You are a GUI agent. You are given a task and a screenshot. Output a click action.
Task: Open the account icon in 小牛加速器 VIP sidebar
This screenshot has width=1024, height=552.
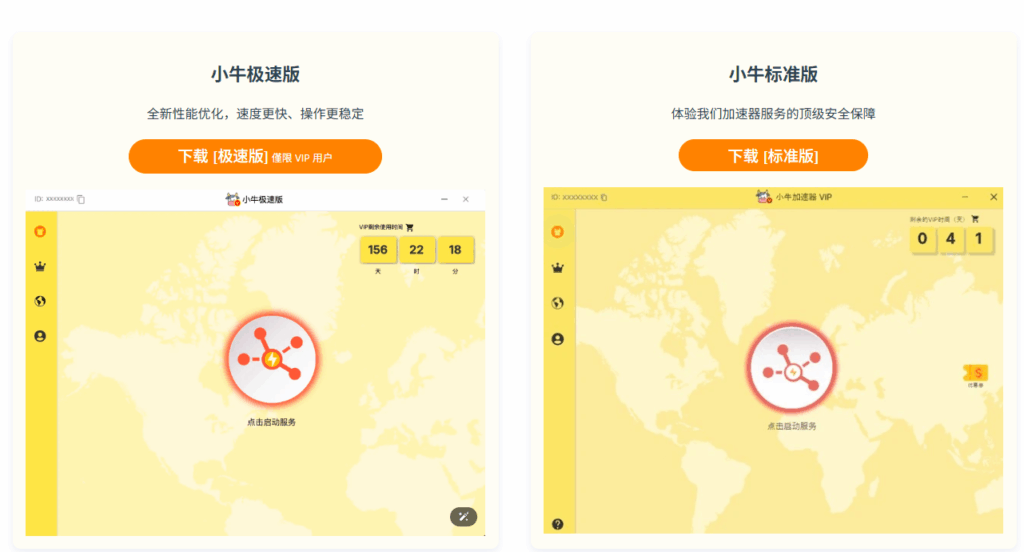point(558,339)
